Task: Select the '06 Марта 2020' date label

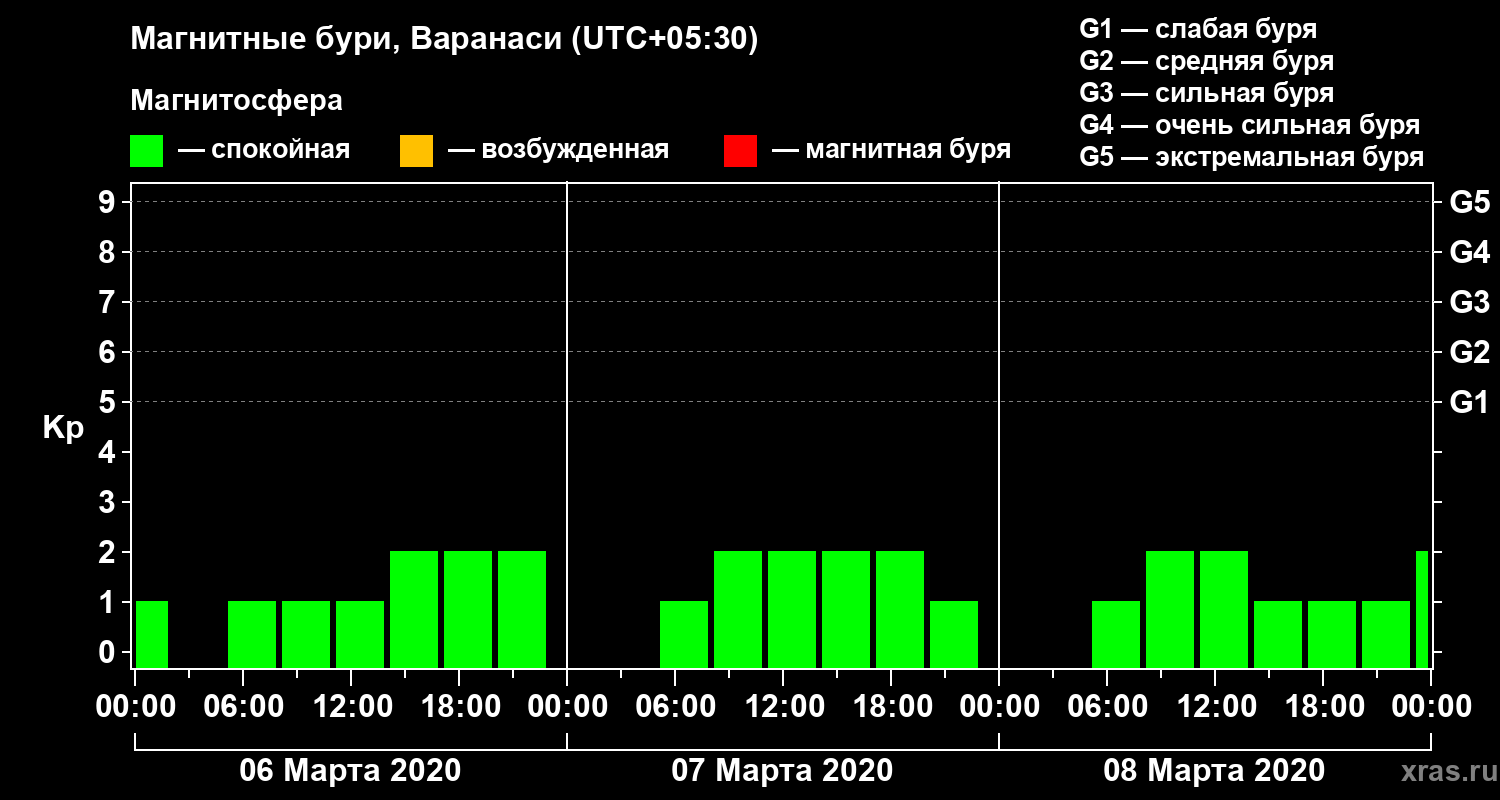Action: pyautogui.click(x=350, y=771)
